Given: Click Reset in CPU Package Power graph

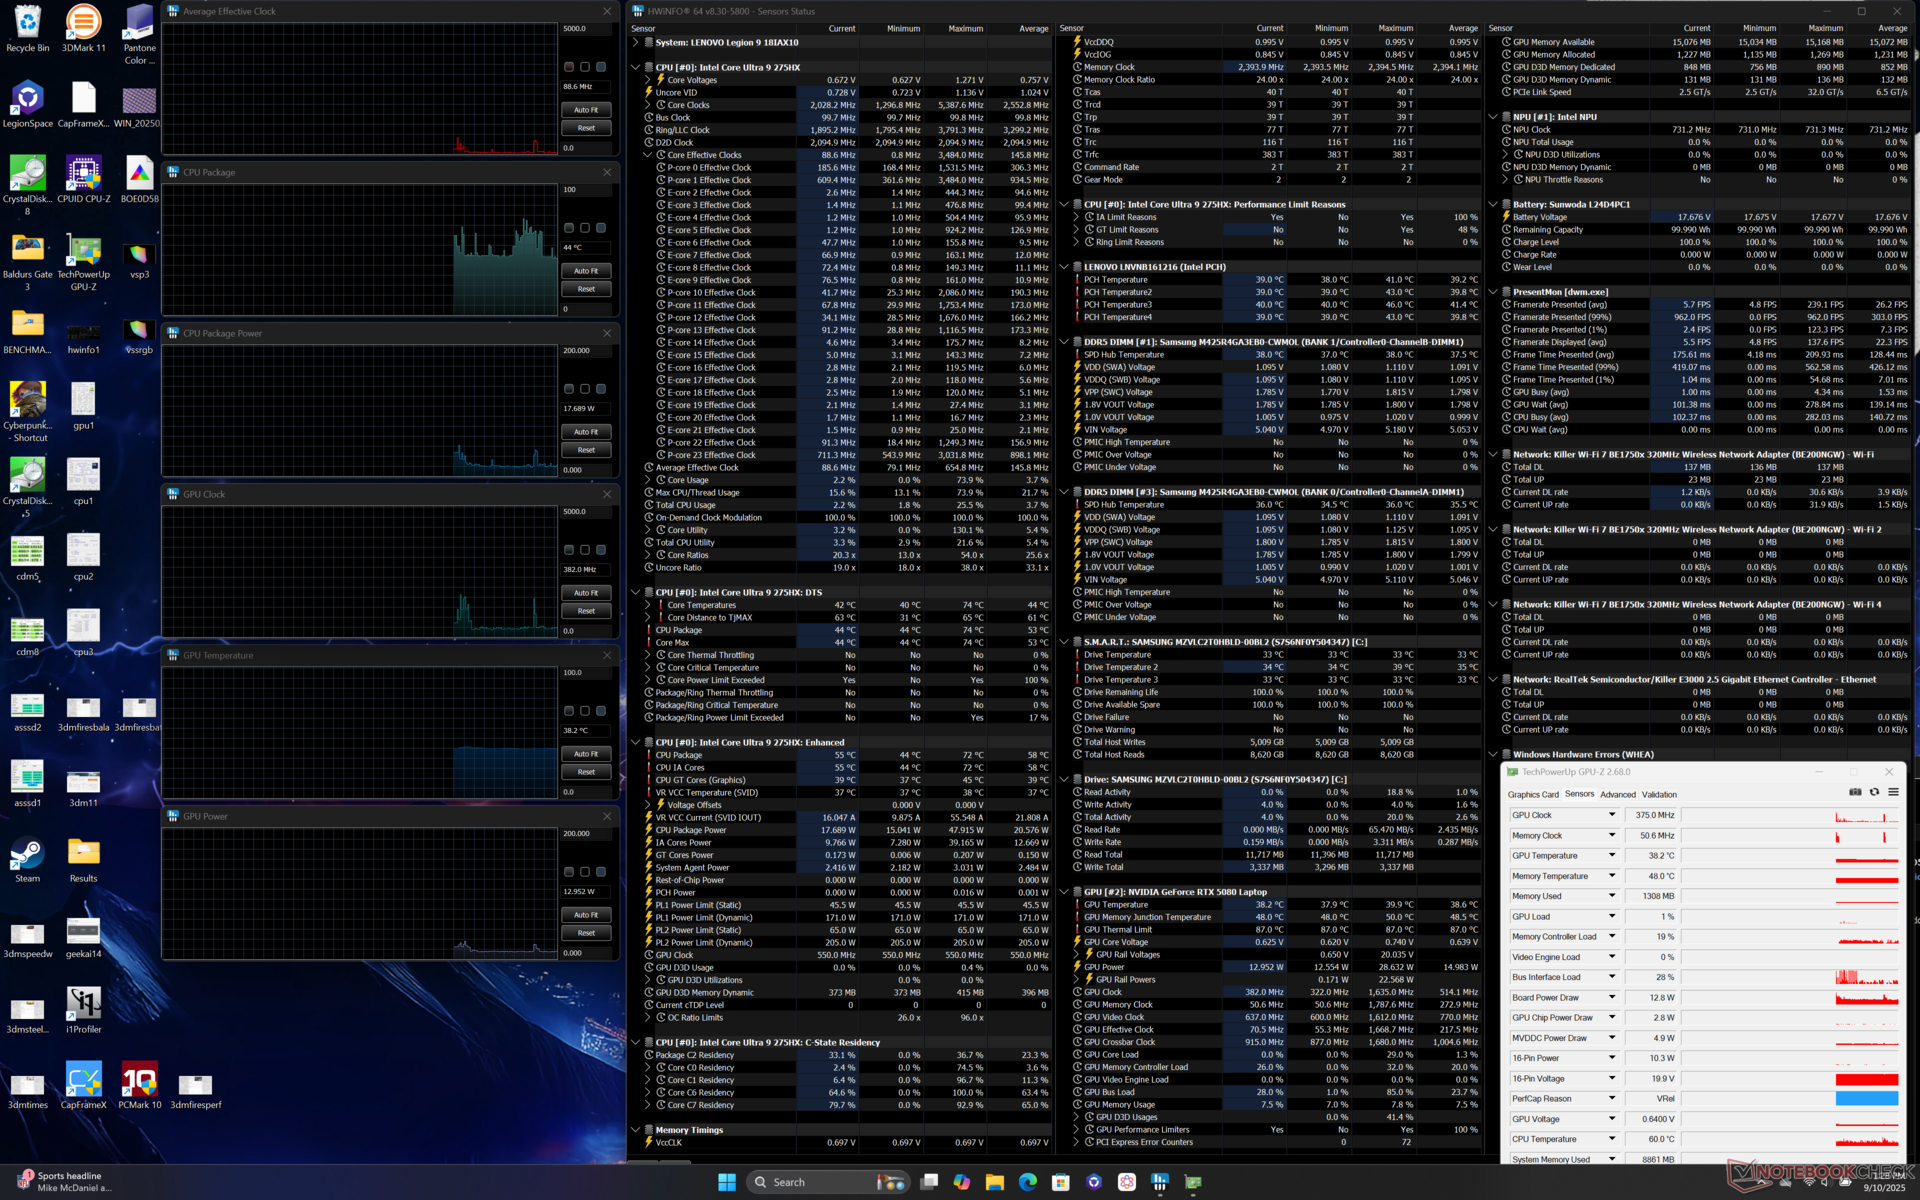Looking at the screenshot, I should pyautogui.click(x=586, y=450).
